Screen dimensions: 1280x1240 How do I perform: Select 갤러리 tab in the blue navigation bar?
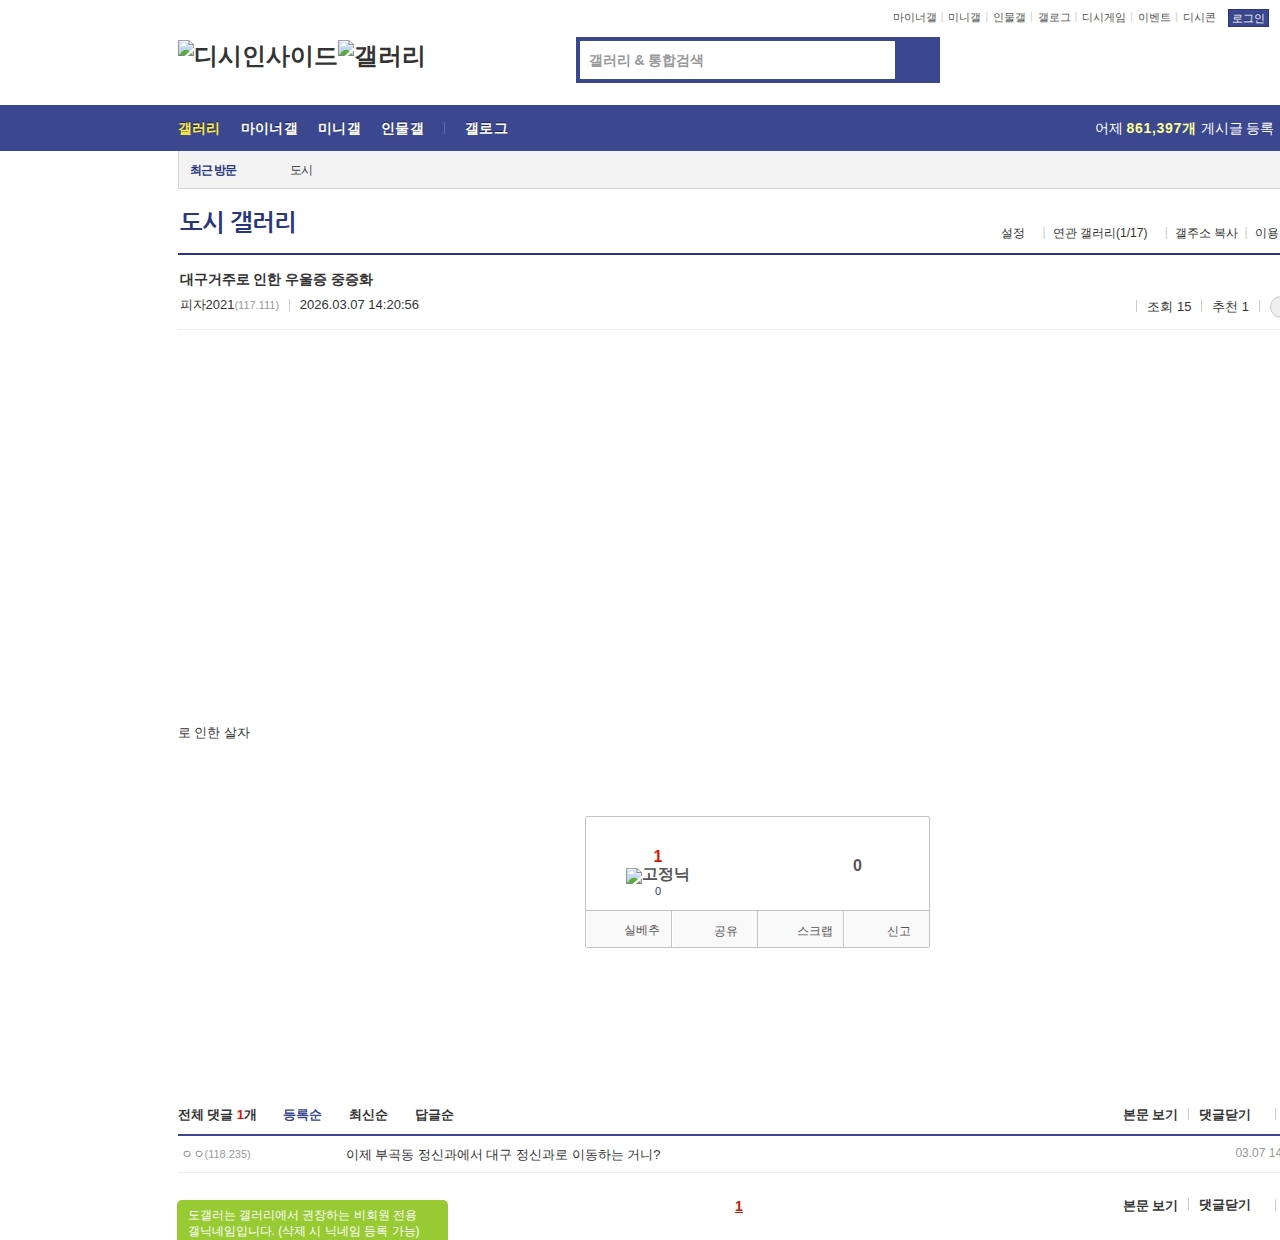[x=199, y=128]
